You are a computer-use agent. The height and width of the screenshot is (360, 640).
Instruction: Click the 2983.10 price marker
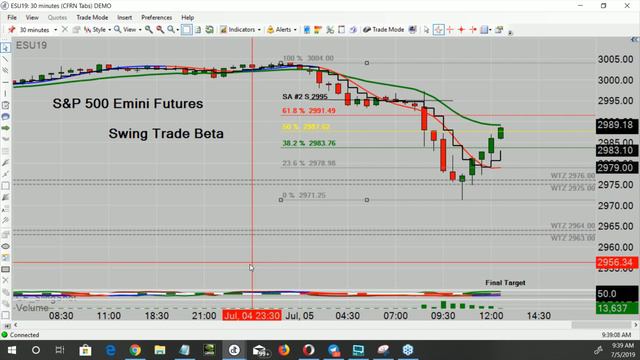coord(617,151)
